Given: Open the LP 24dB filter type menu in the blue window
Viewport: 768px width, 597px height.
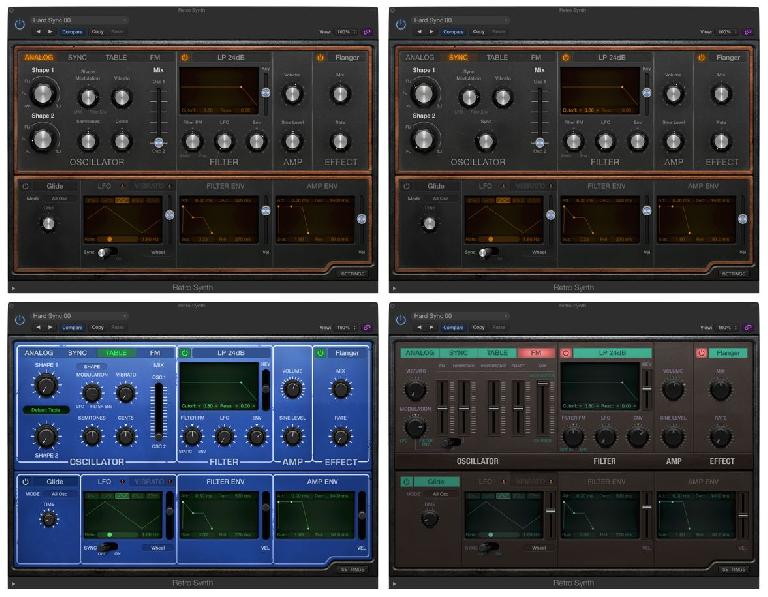Looking at the screenshot, I should tap(231, 353).
